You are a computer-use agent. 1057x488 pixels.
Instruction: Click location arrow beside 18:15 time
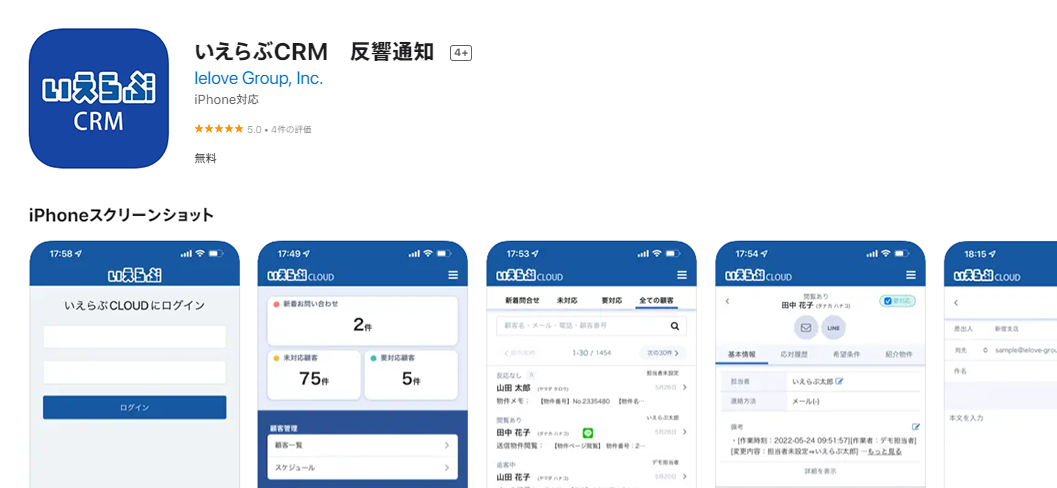click(992, 254)
